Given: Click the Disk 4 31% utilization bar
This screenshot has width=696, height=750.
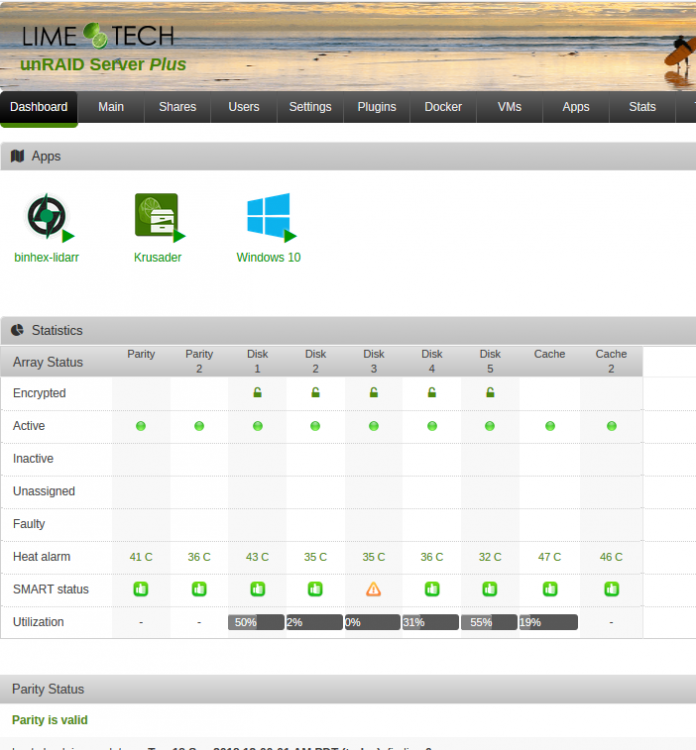Looking at the screenshot, I should coord(431,622).
